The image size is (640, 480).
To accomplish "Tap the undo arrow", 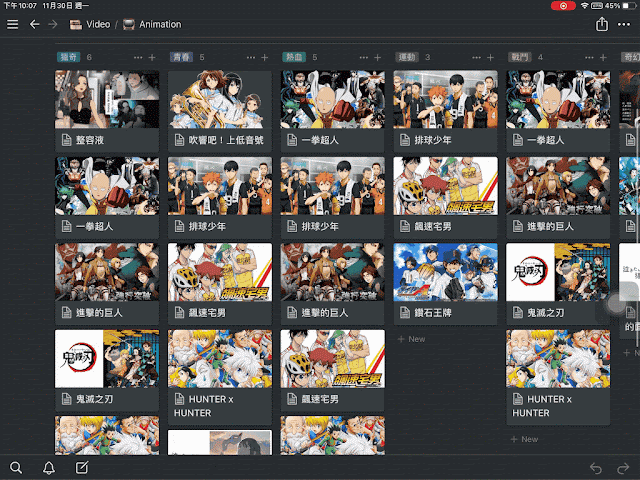I will click(596, 468).
